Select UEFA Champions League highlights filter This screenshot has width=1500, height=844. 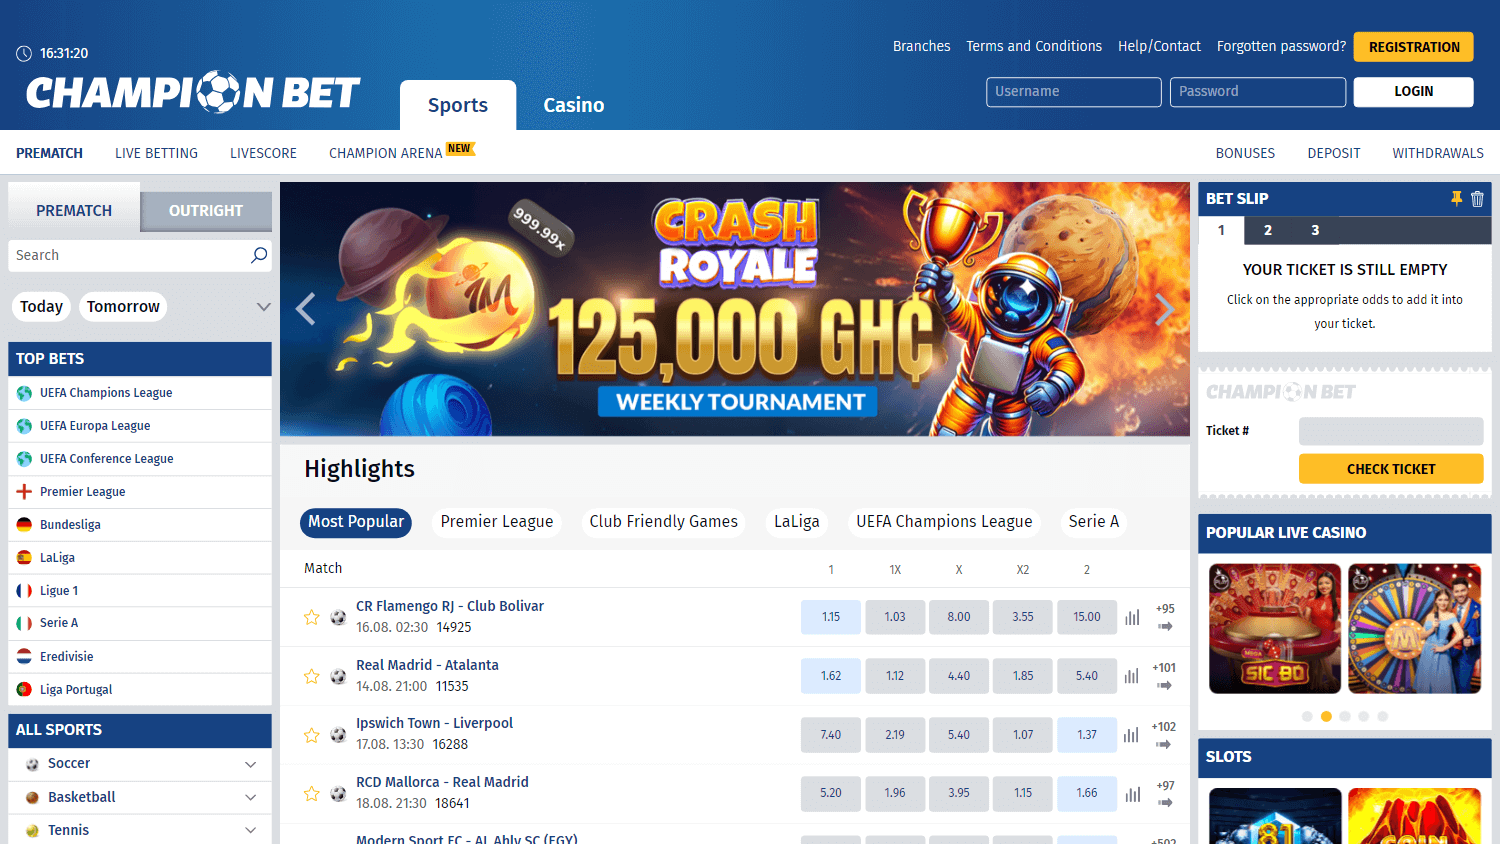[x=944, y=522]
